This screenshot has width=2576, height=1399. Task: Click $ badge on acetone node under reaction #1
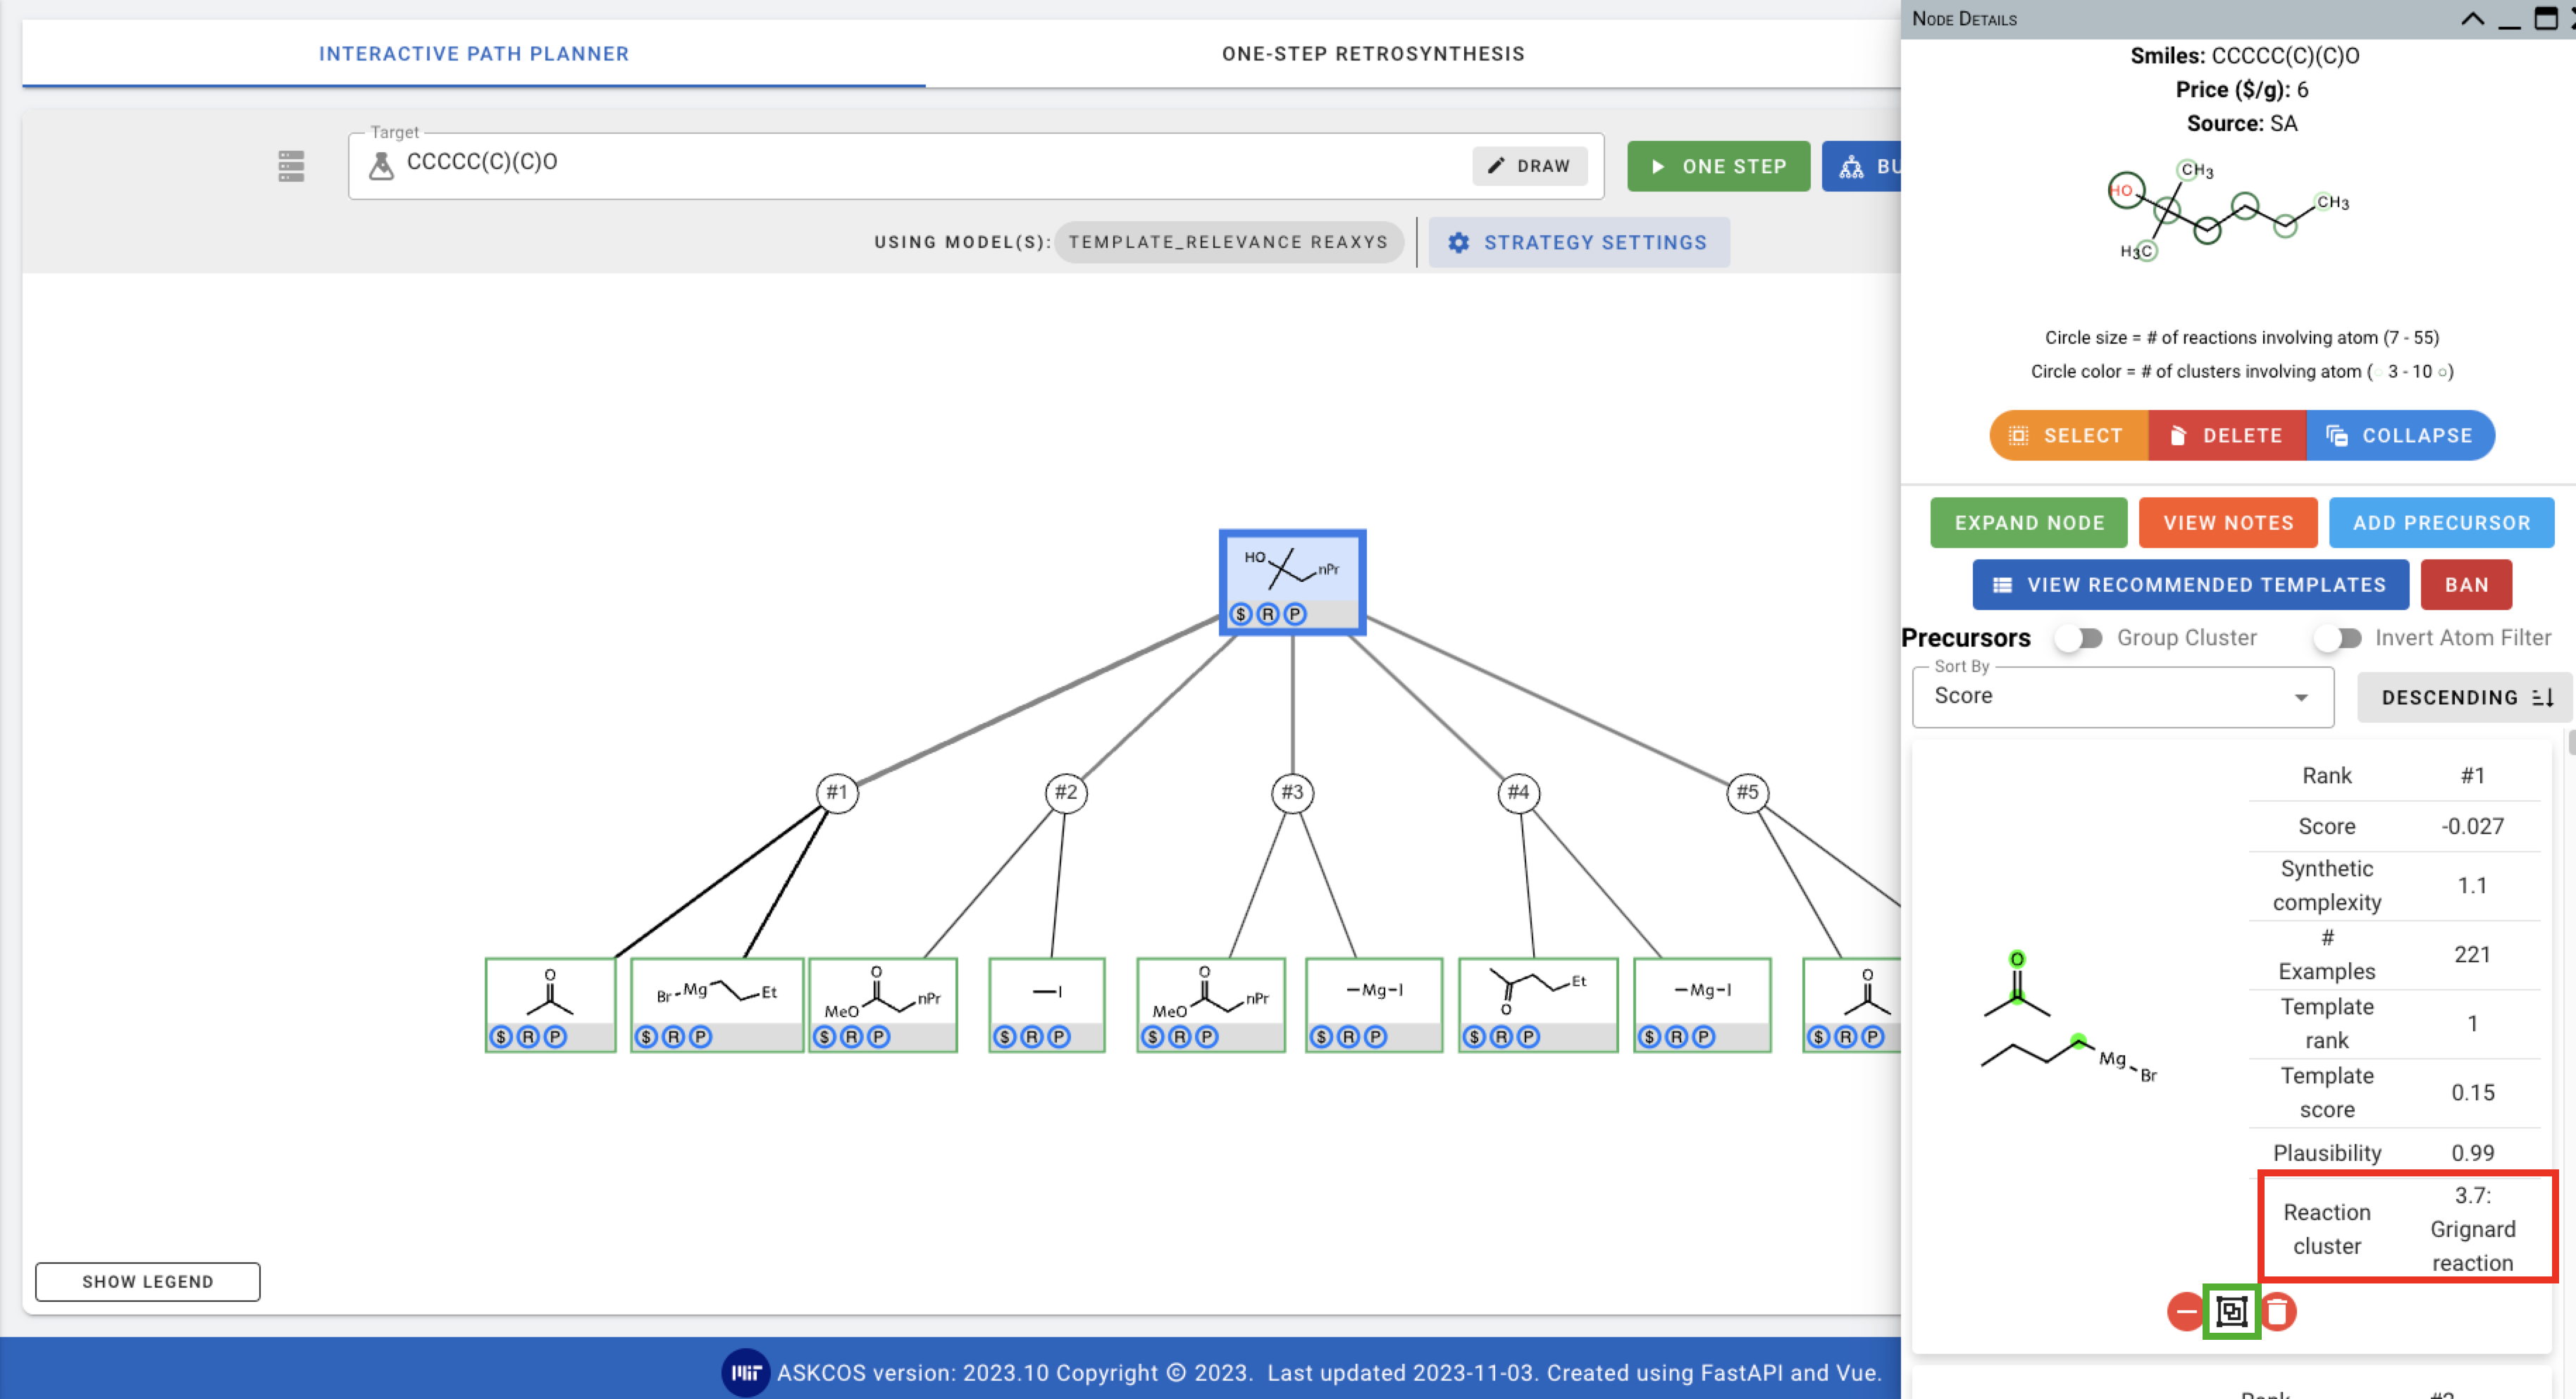click(x=501, y=1037)
